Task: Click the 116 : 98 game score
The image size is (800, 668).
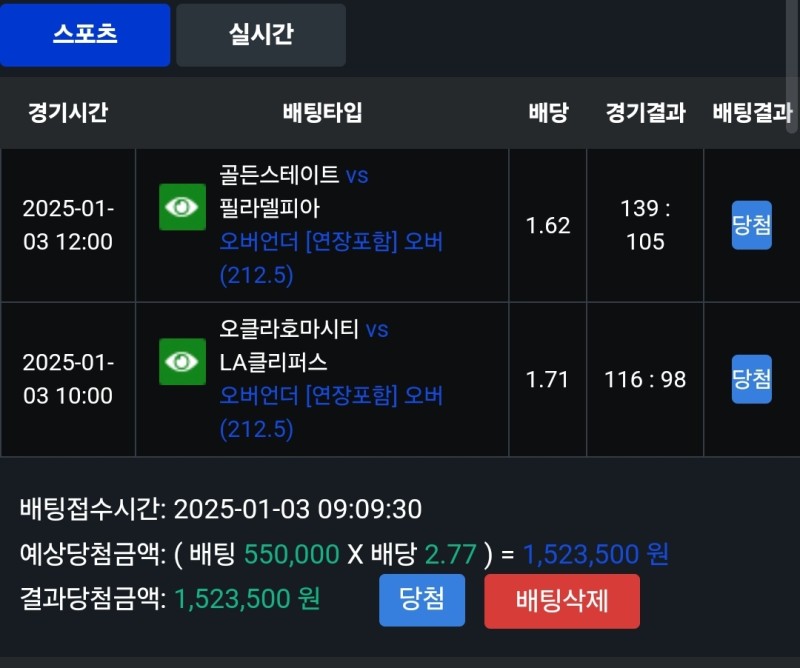Action: point(645,380)
